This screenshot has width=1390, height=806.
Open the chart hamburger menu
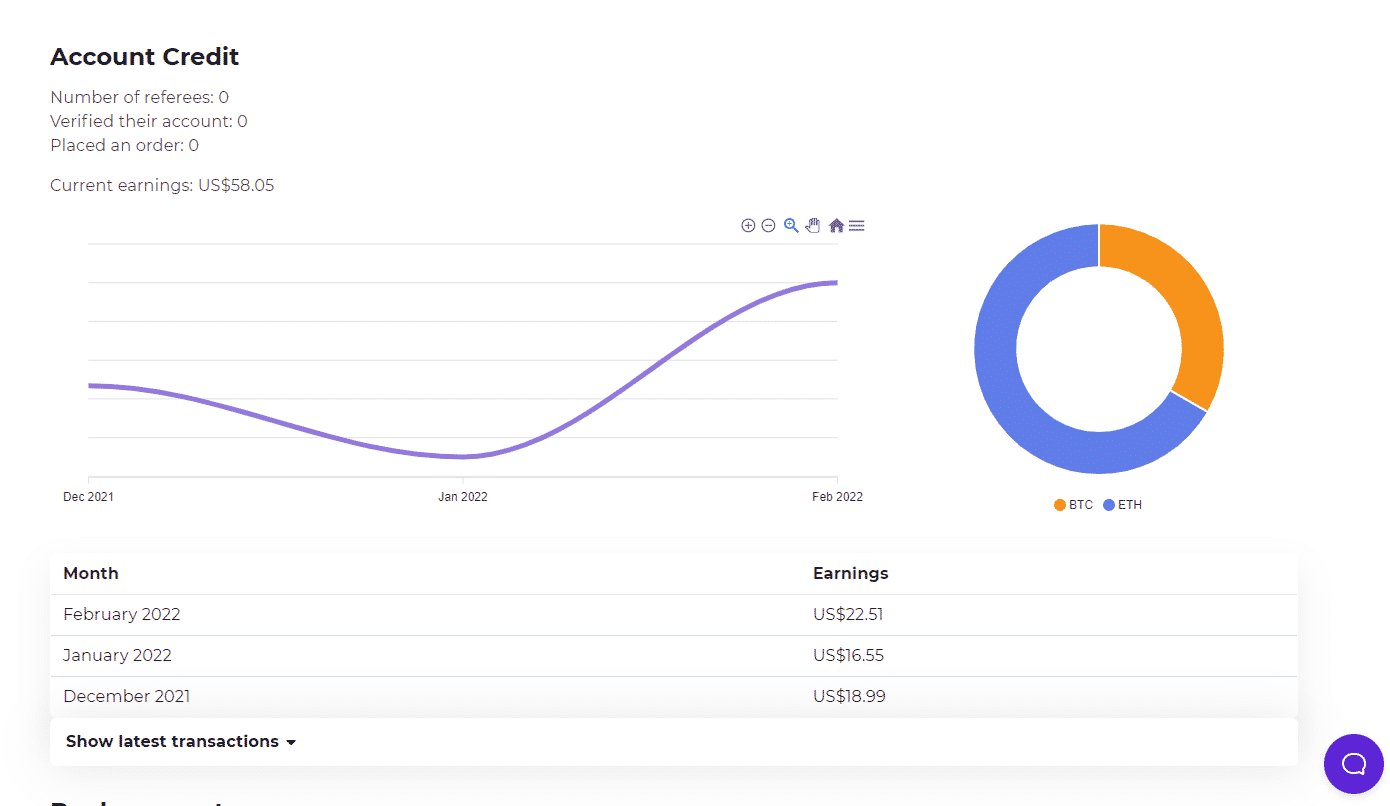(857, 226)
